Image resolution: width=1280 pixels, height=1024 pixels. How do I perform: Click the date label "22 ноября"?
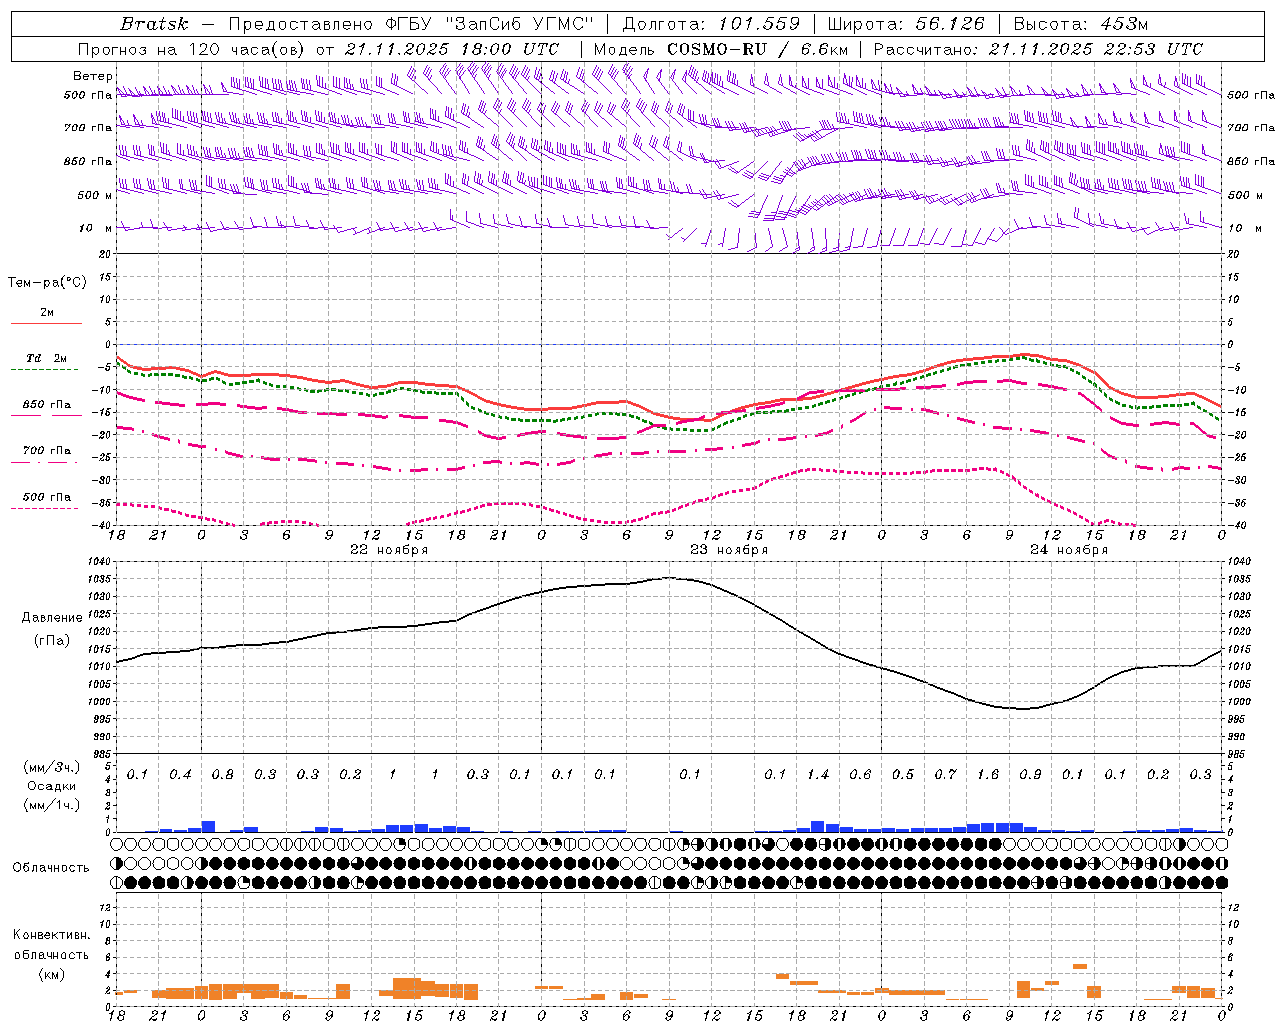[389, 550]
